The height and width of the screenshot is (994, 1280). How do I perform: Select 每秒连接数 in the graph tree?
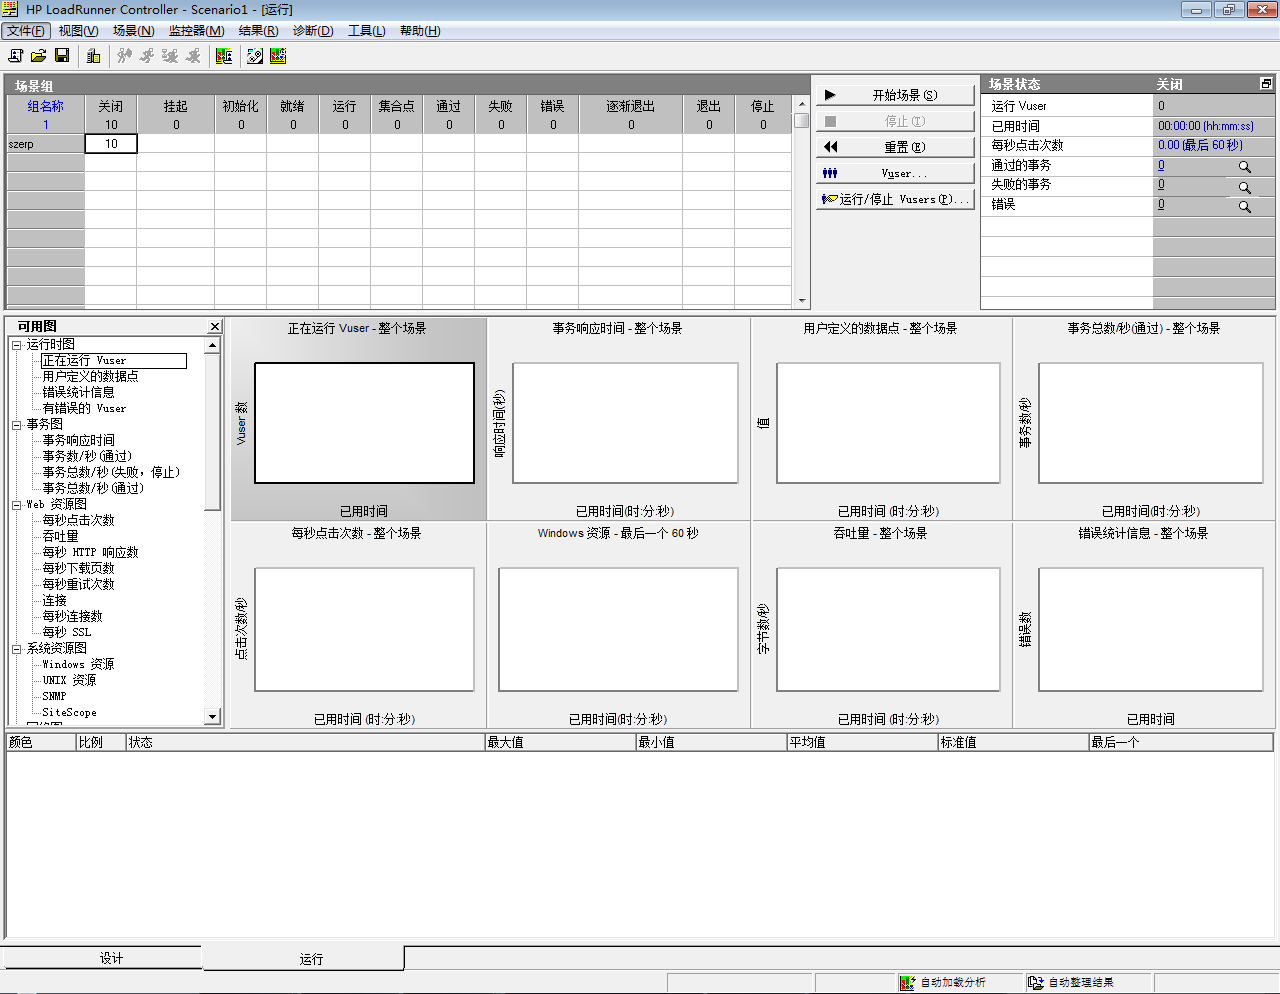pyautogui.click(x=72, y=617)
